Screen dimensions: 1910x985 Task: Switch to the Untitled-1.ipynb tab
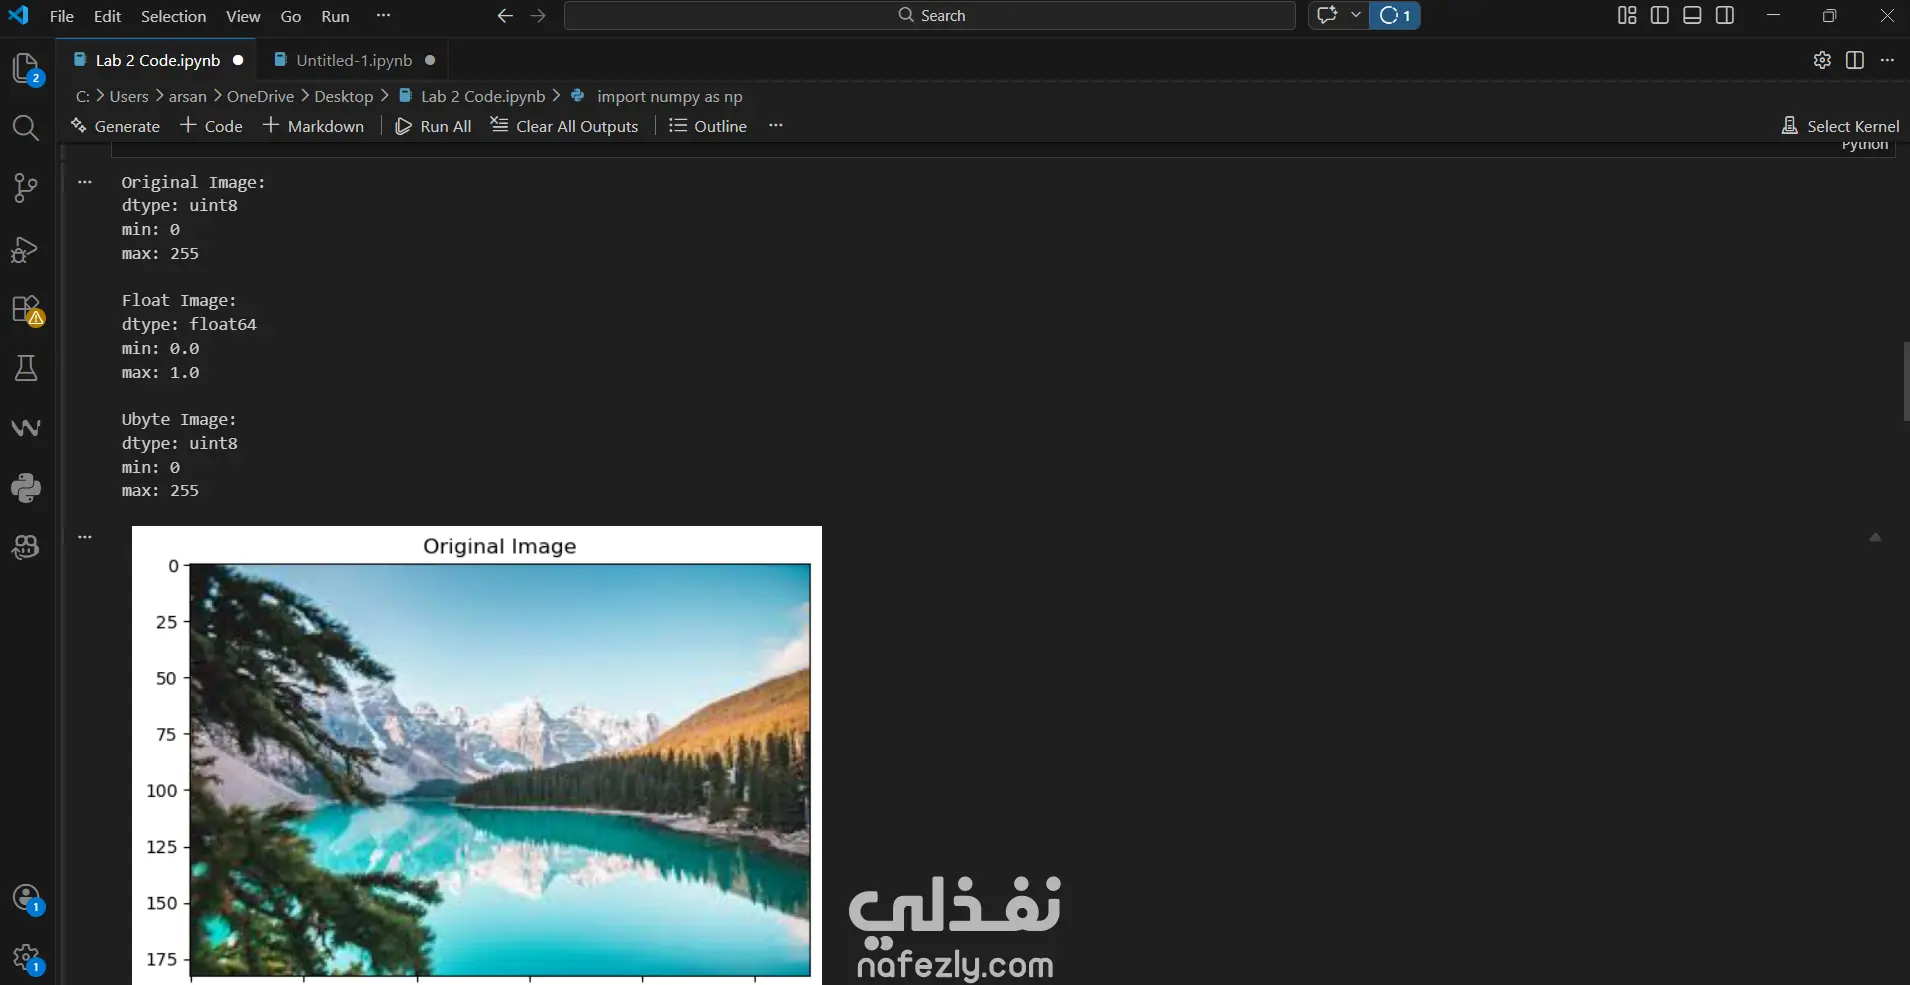pos(353,60)
